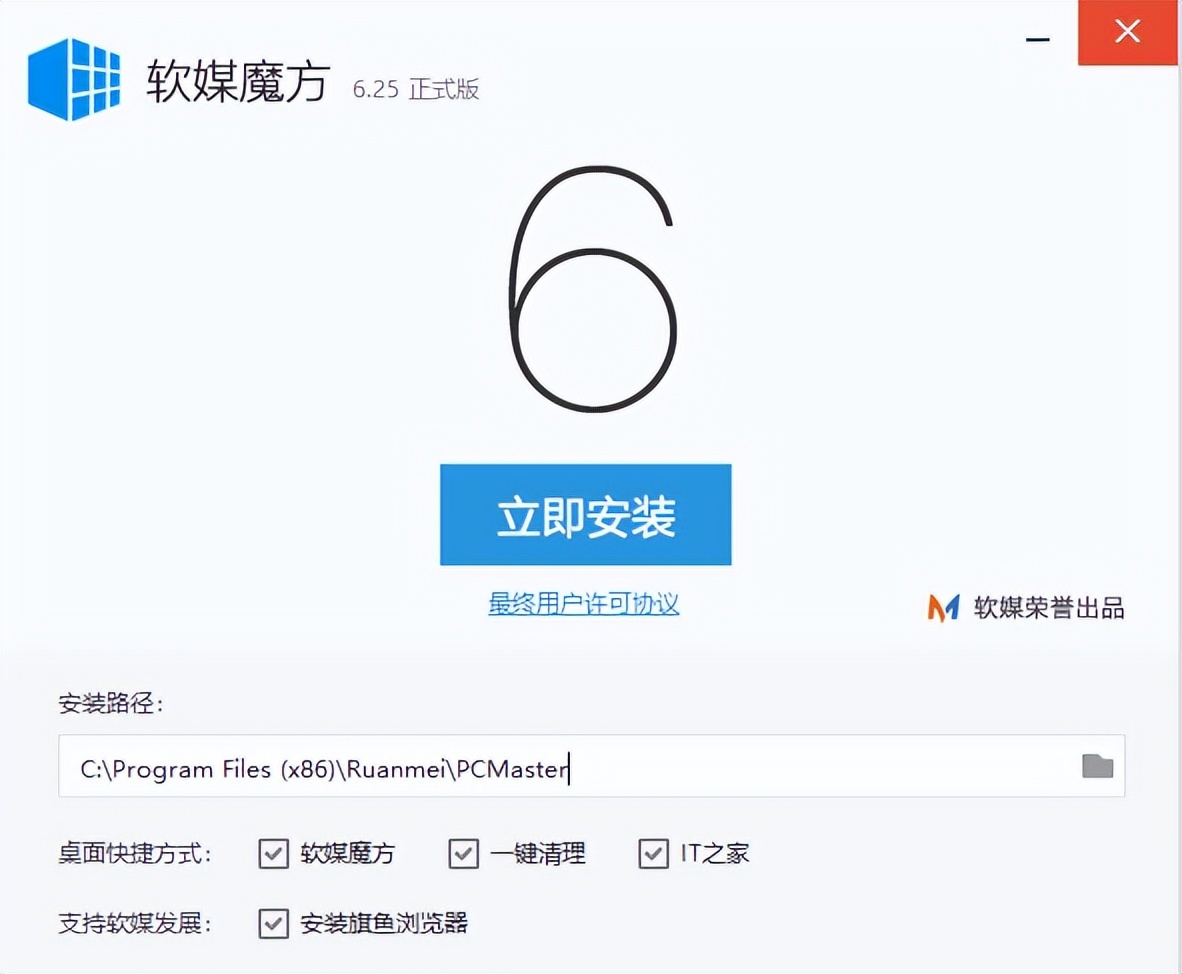Click the 软媒魔方 title text
The width and height of the screenshot is (1182, 974).
tap(238, 81)
